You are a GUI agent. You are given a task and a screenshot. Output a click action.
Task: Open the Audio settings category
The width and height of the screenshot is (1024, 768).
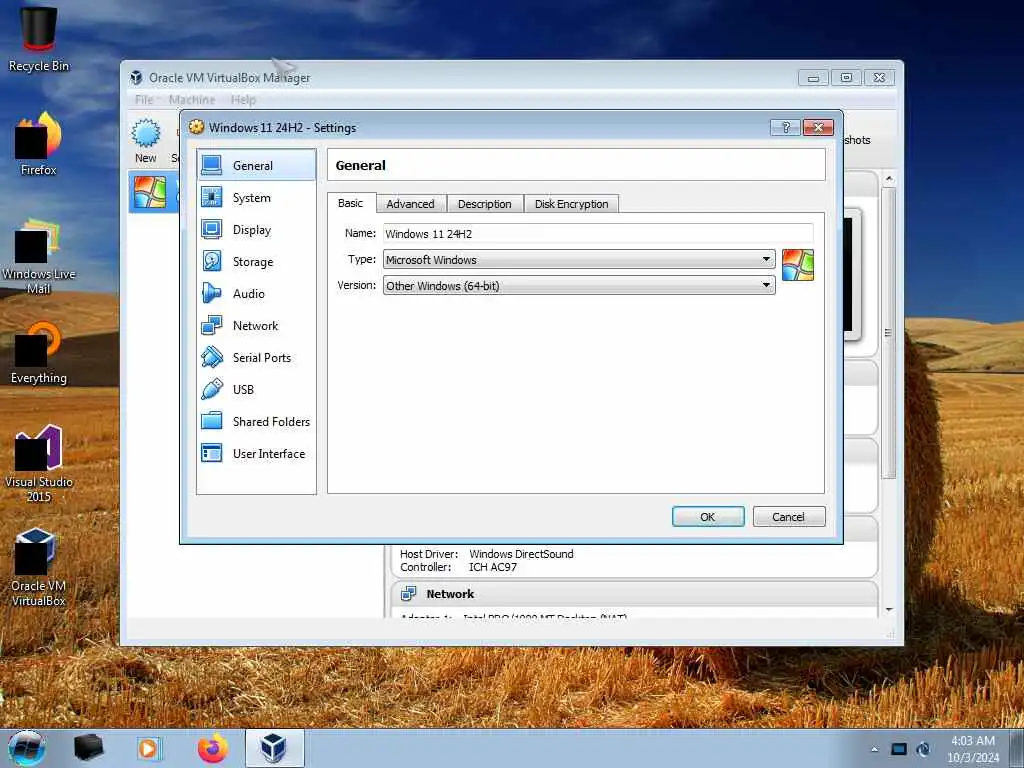point(256,293)
